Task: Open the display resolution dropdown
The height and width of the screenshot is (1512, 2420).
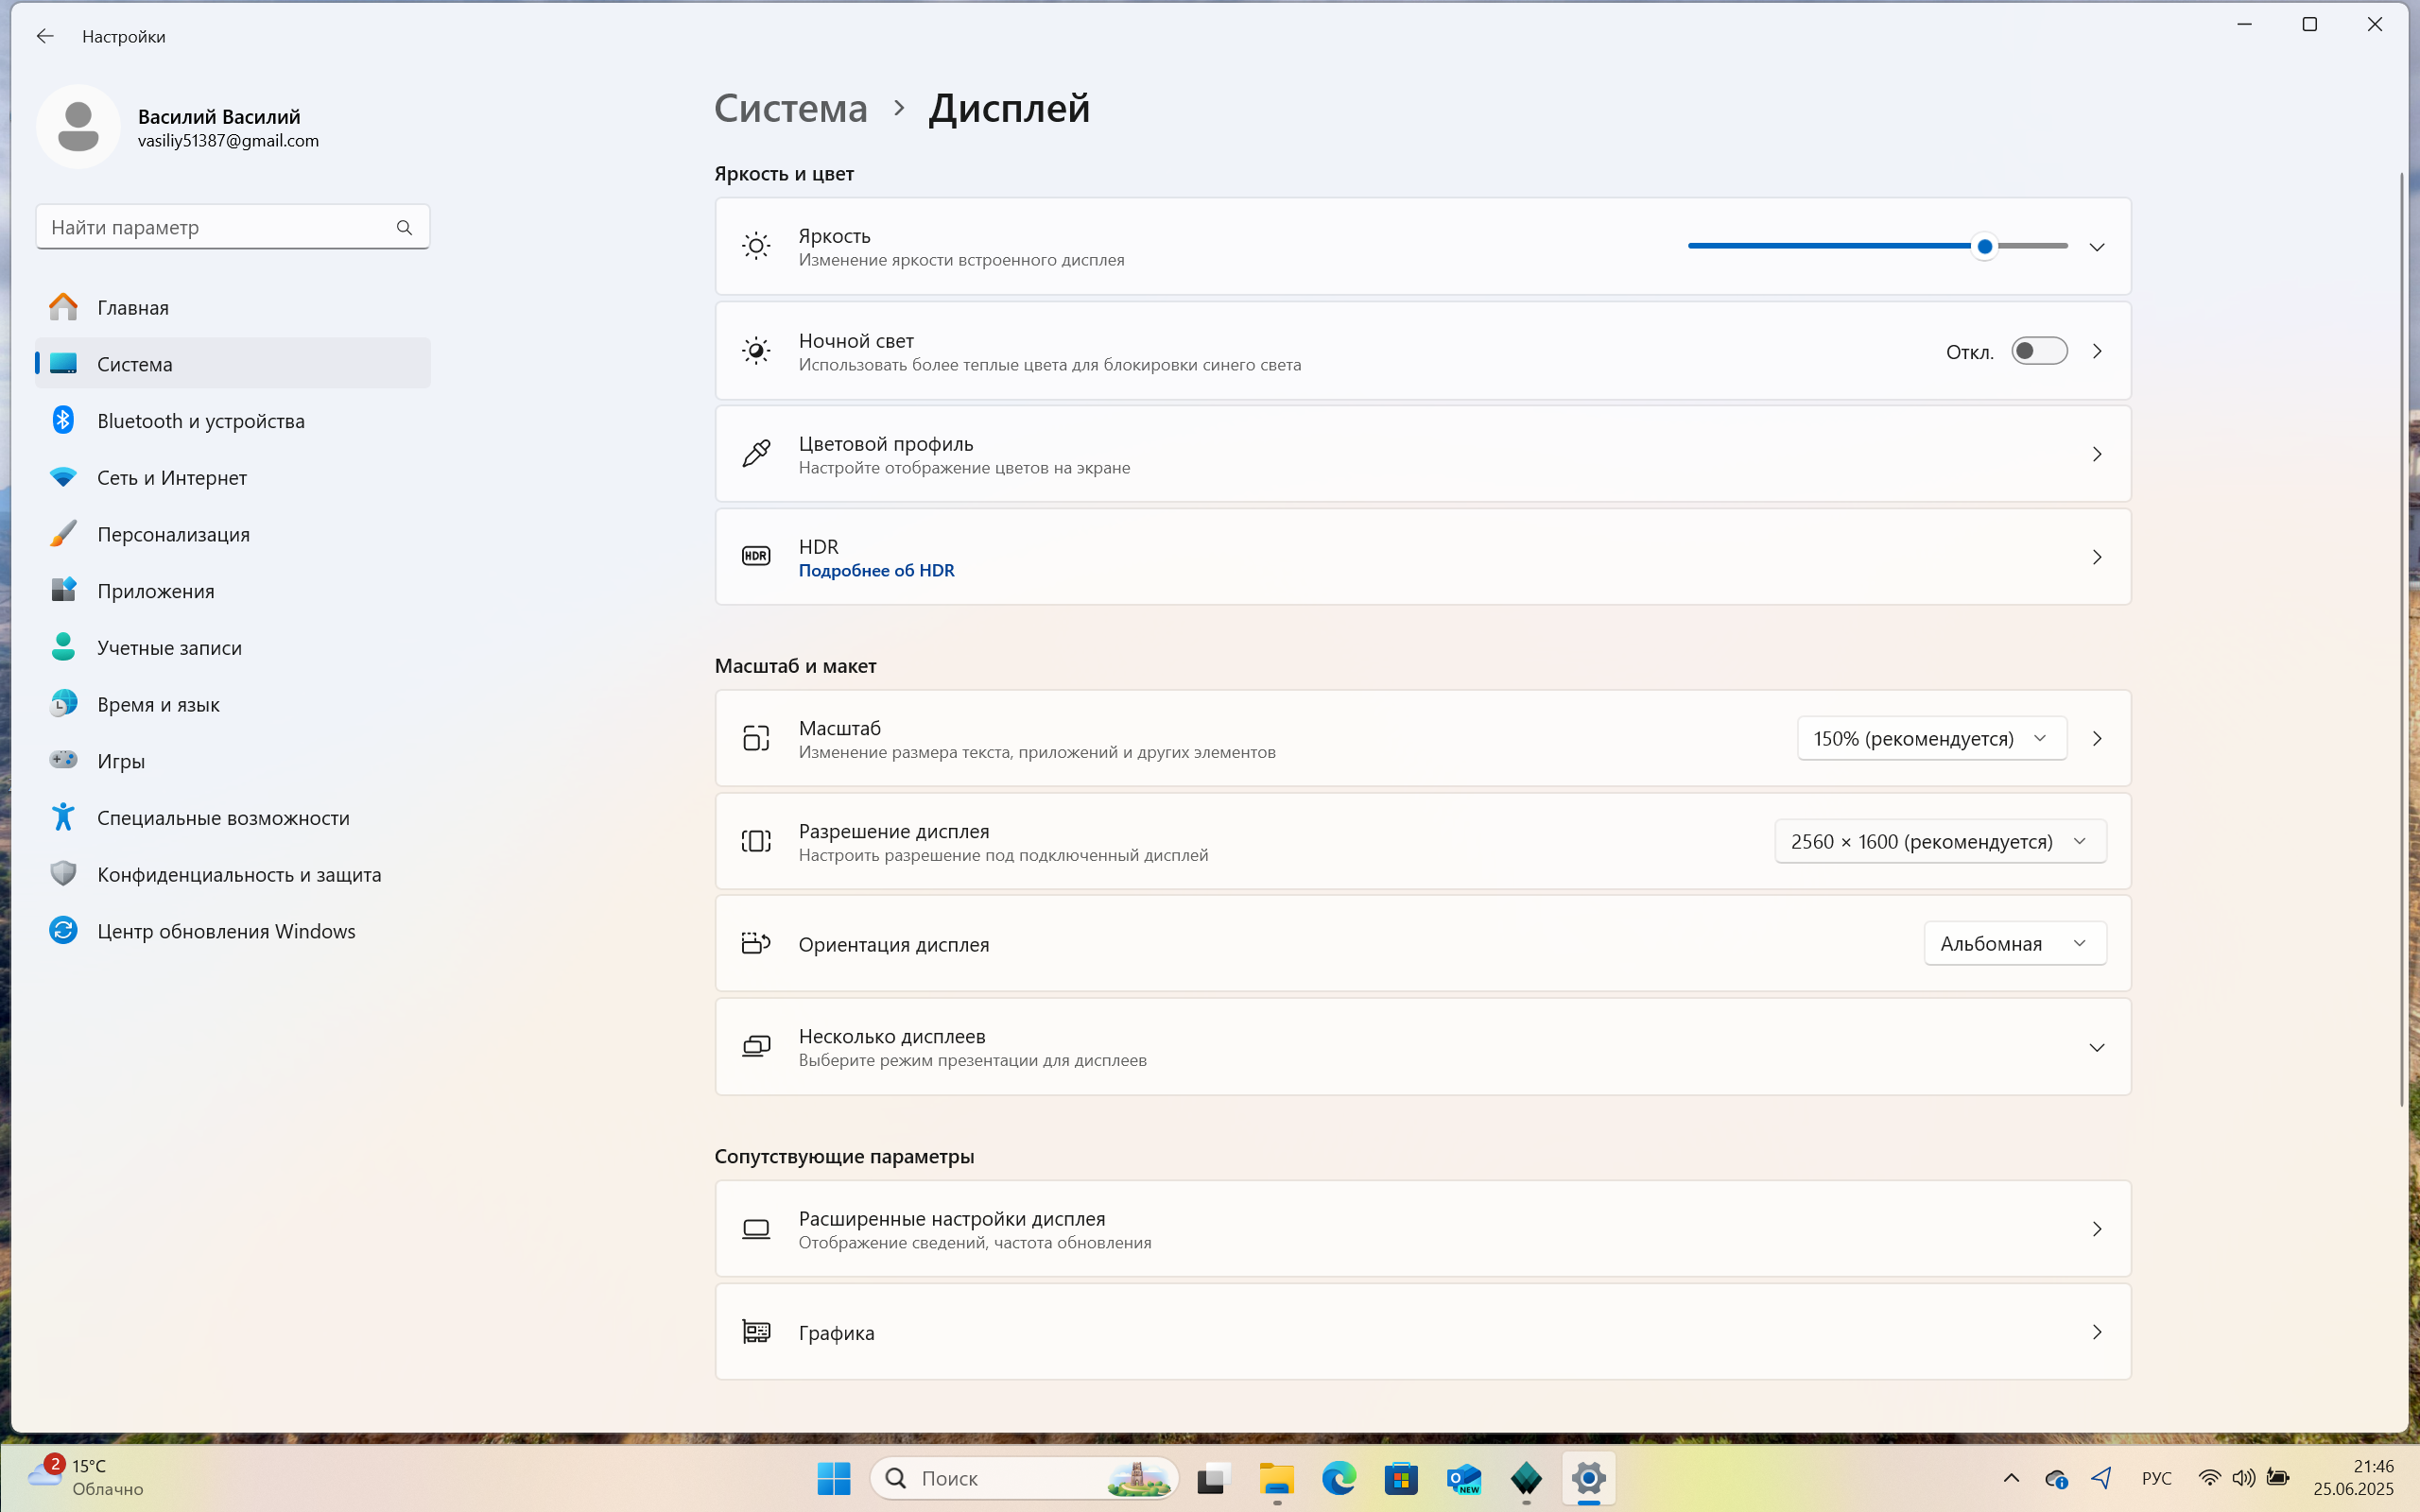Action: click(1940, 841)
